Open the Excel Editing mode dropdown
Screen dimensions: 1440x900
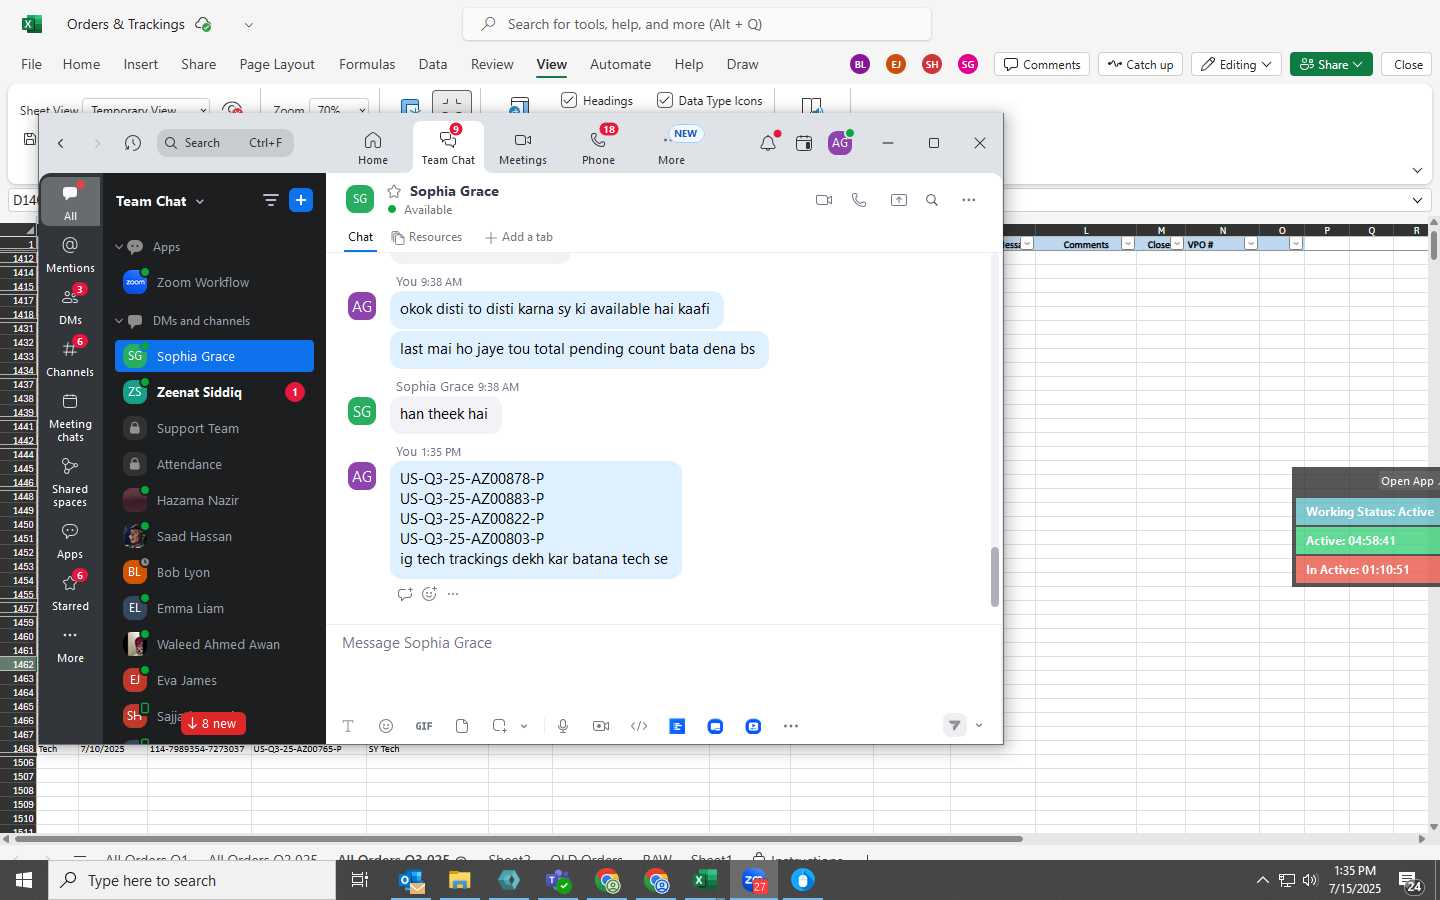click(1237, 64)
